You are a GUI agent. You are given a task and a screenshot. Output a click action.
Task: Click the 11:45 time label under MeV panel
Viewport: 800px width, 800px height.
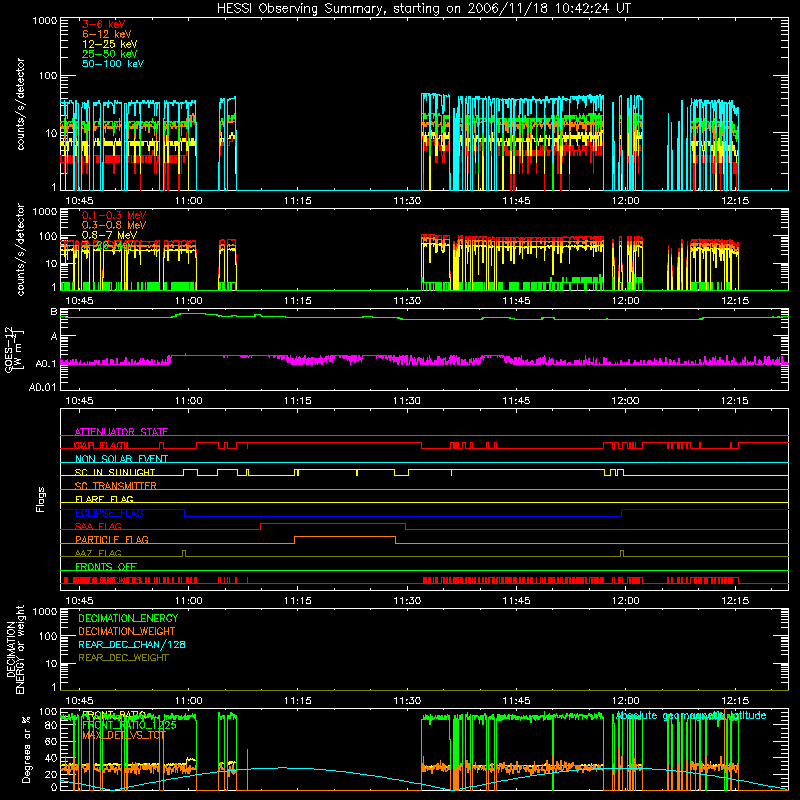pos(516,301)
